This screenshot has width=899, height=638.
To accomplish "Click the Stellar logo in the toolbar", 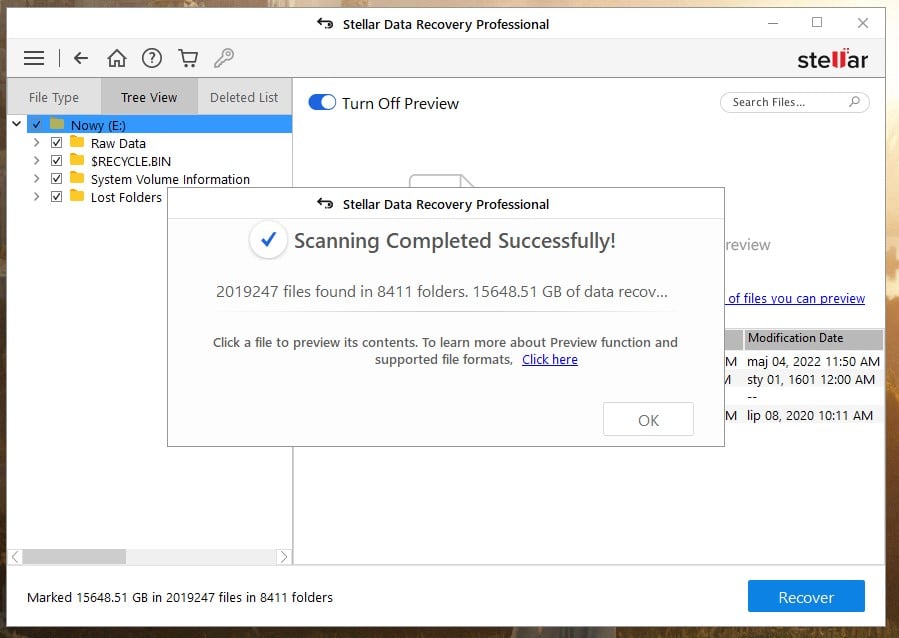I will pyautogui.click(x=832, y=59).
